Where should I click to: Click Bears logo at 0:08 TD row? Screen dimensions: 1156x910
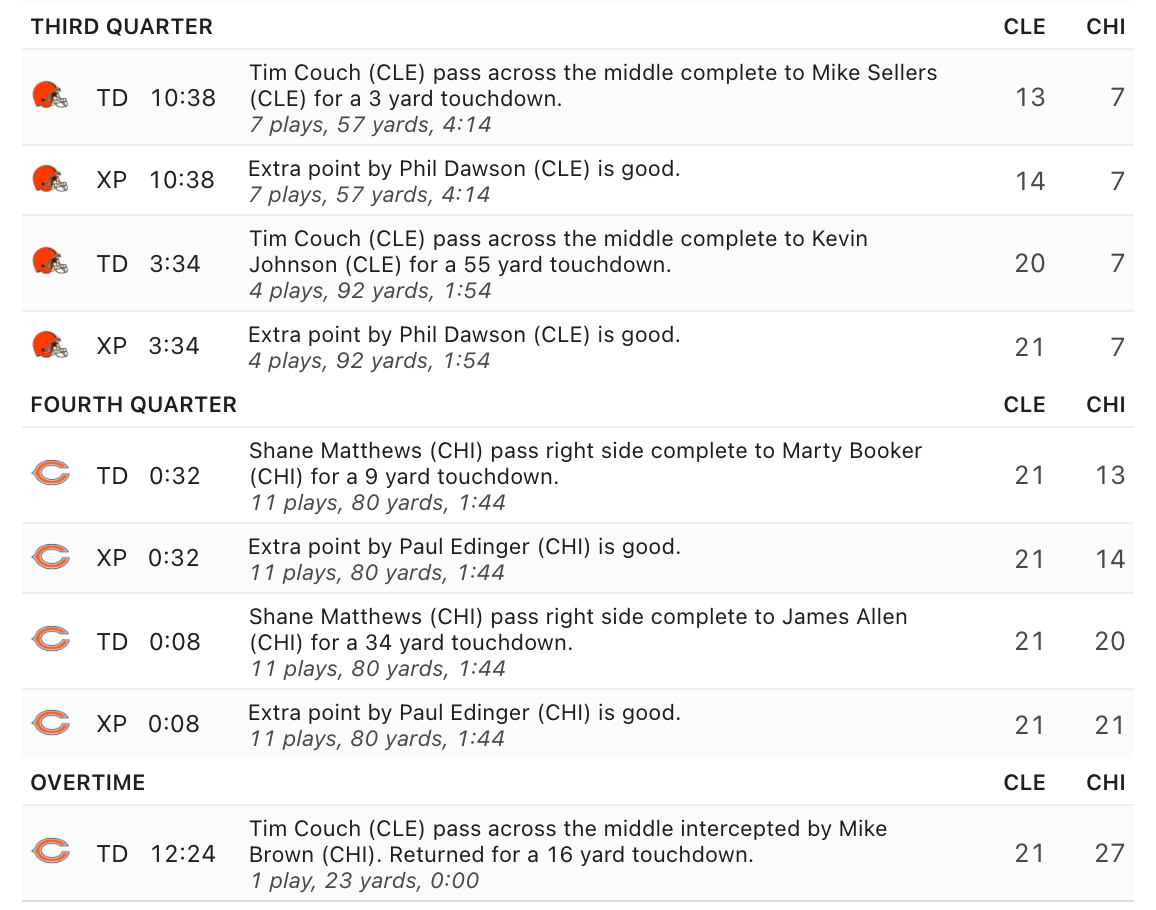point(51,640)
